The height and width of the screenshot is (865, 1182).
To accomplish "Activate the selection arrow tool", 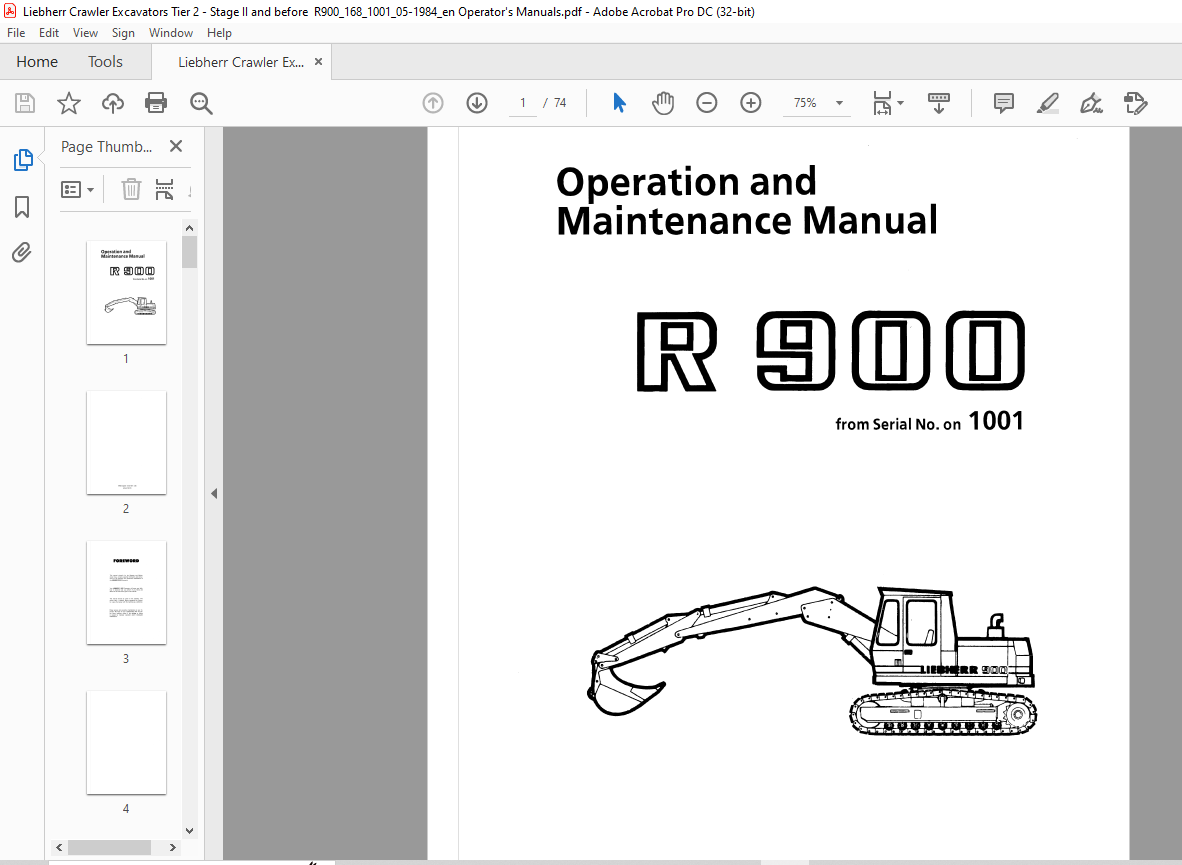I will [x=619, y=103].
